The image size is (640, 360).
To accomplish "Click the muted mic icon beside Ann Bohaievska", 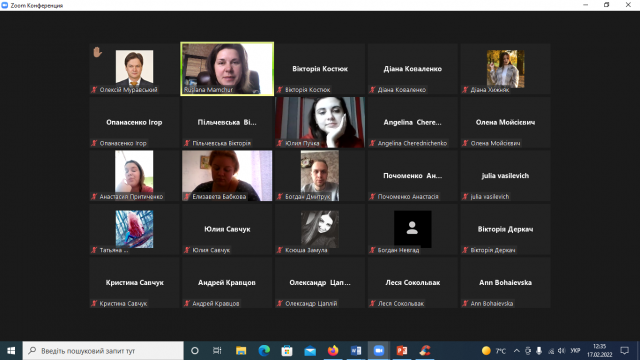I will point(465,304).
